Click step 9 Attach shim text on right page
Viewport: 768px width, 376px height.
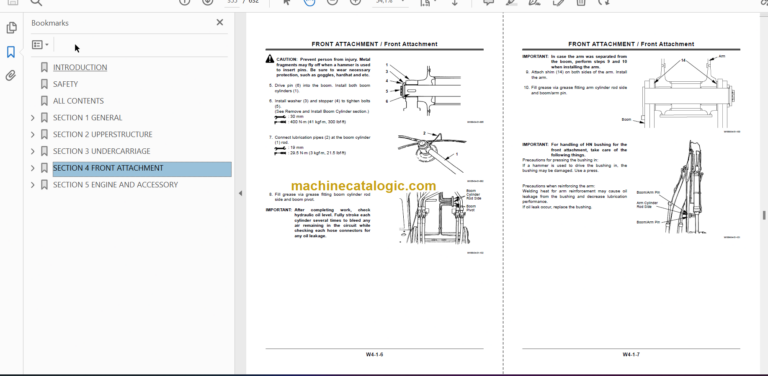click(576, 74)
